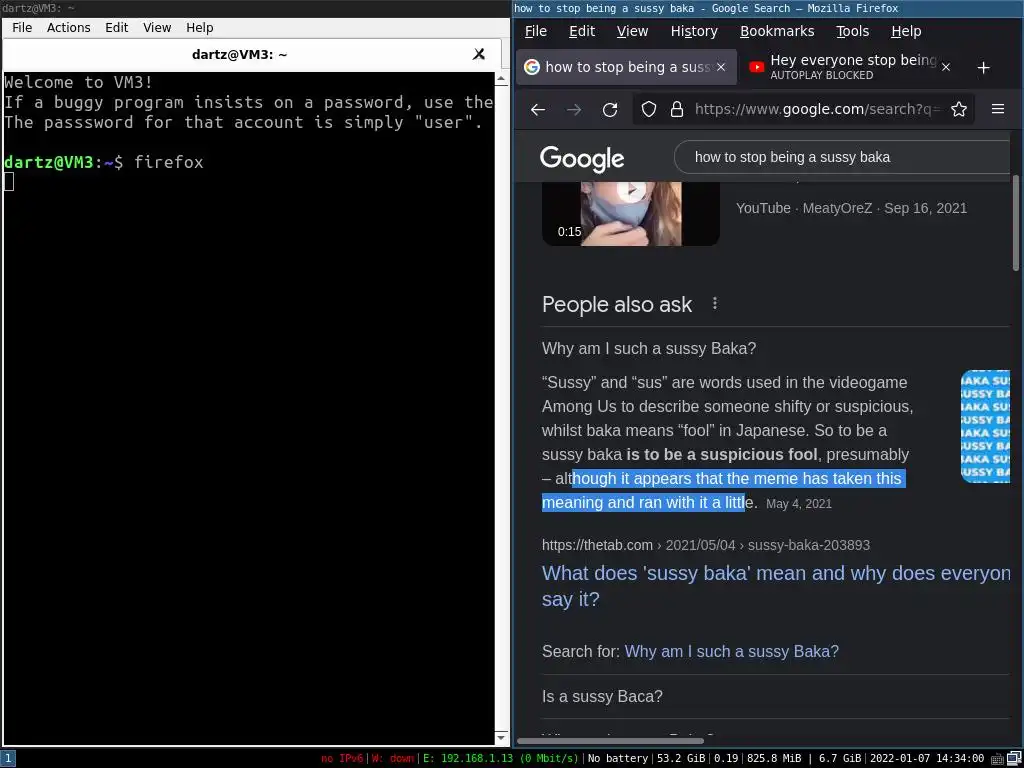1024x768 pixels.
Task: Click the sussy baka image thumbnail
Action: (x=985, y=426)
